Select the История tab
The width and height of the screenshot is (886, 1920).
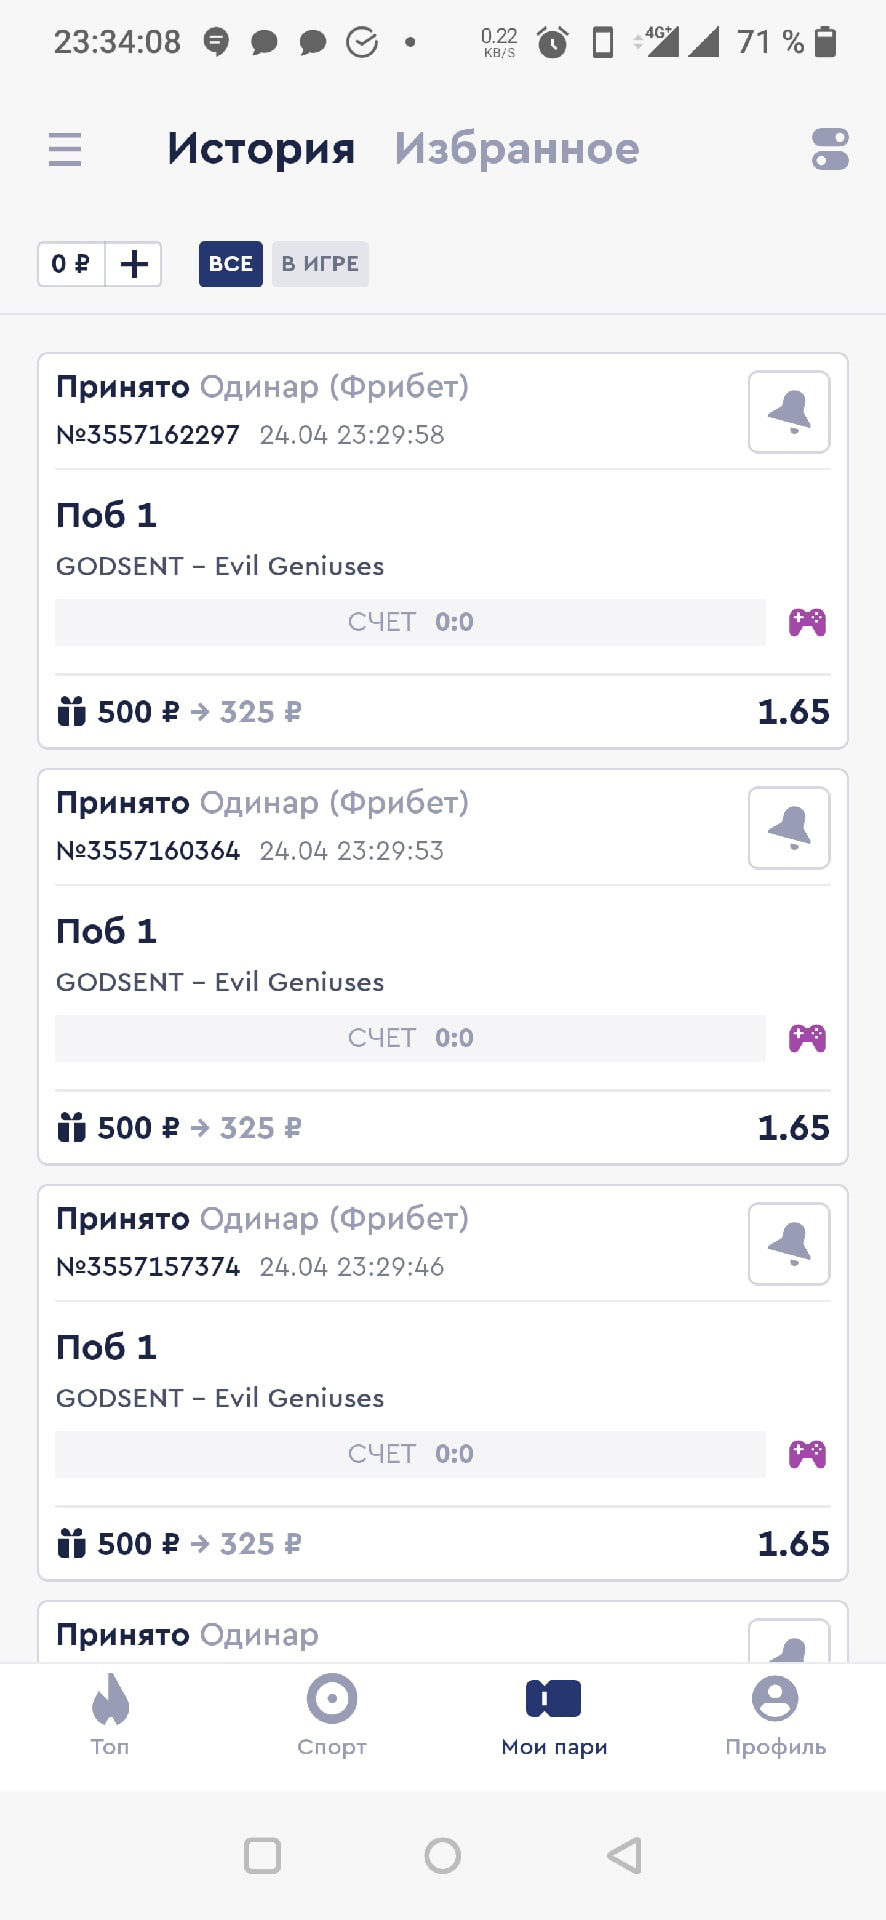tap(261, 149)
